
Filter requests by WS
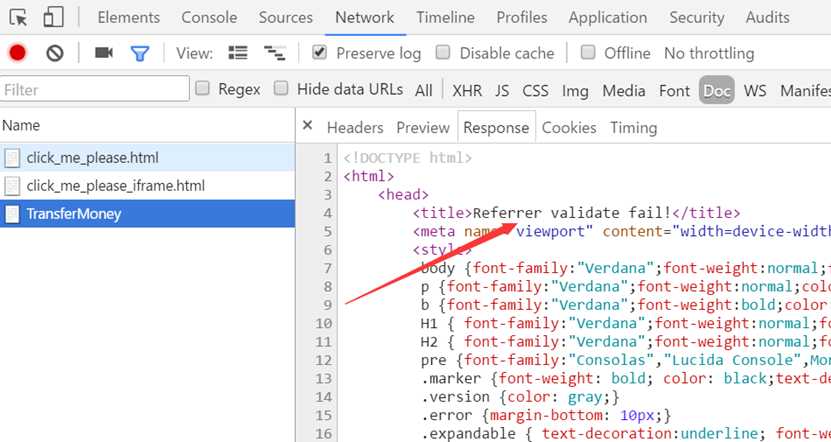point(755,91)
